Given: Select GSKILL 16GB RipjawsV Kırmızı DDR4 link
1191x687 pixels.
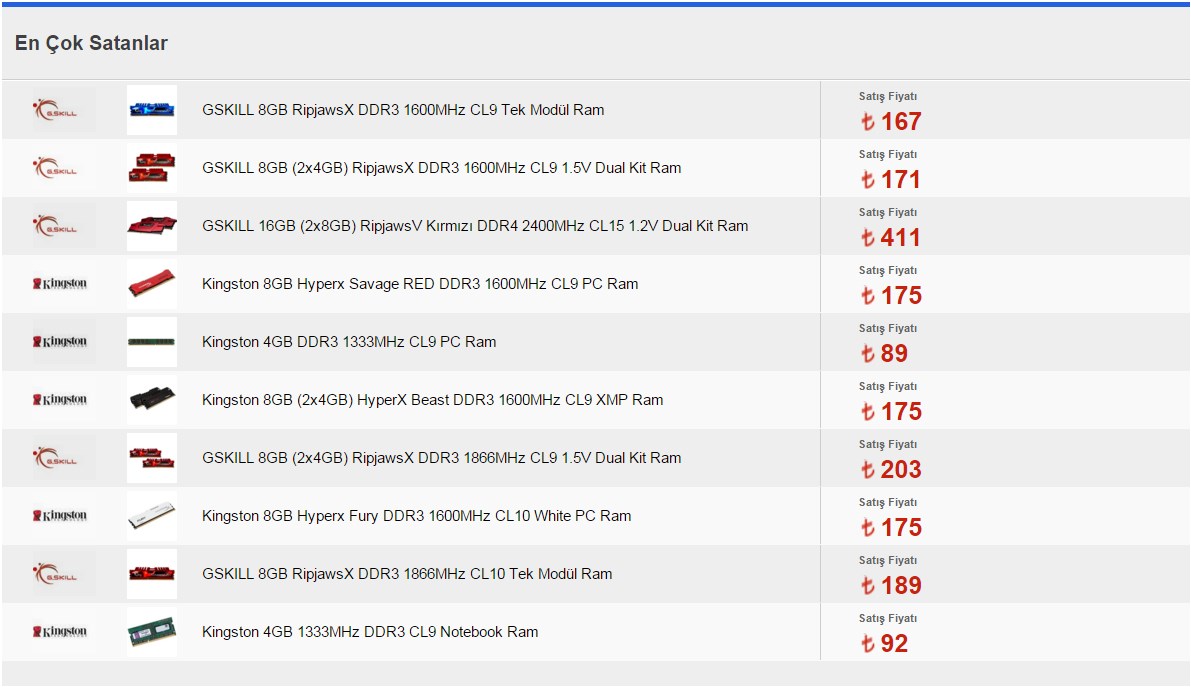Looking at the screenshot, I should tap(475, 226).
